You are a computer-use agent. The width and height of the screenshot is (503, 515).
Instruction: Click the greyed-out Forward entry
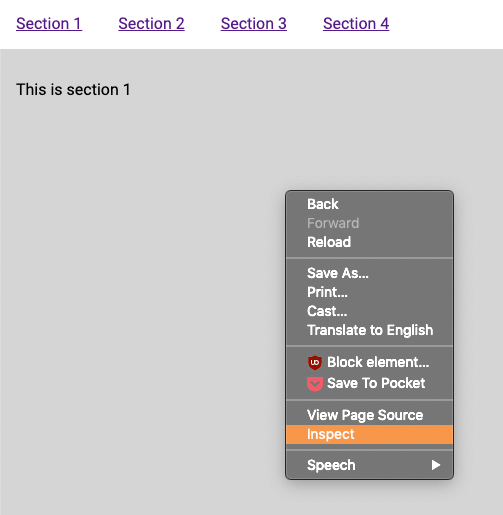pos(369,223)
